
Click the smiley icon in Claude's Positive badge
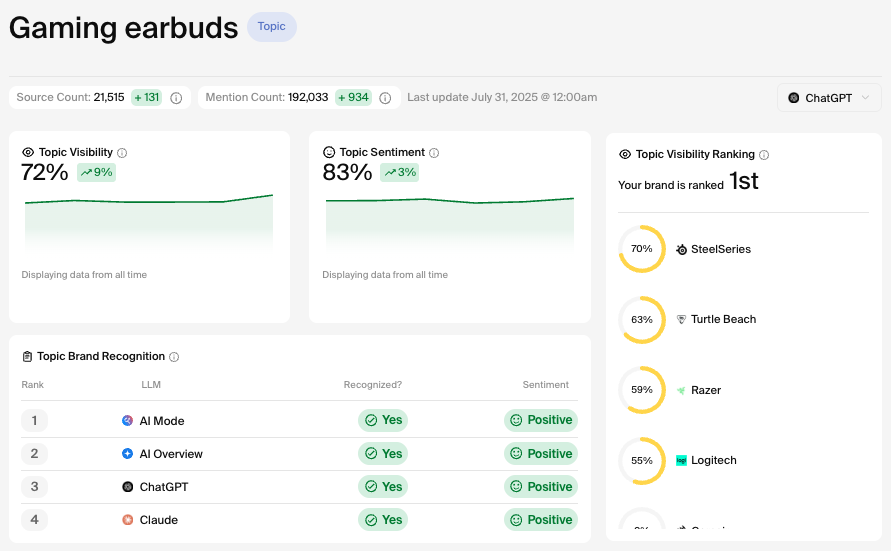(x=516, y=520)
